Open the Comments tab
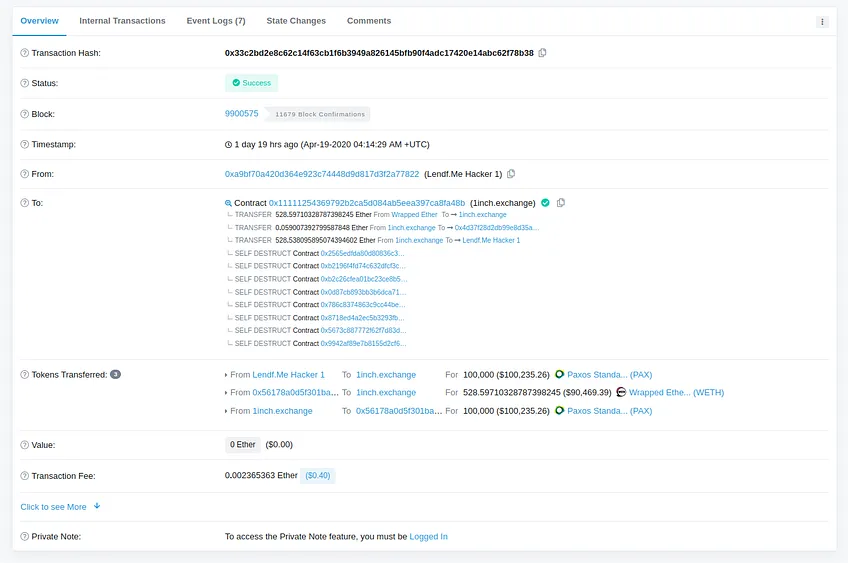 coord(369,21)
